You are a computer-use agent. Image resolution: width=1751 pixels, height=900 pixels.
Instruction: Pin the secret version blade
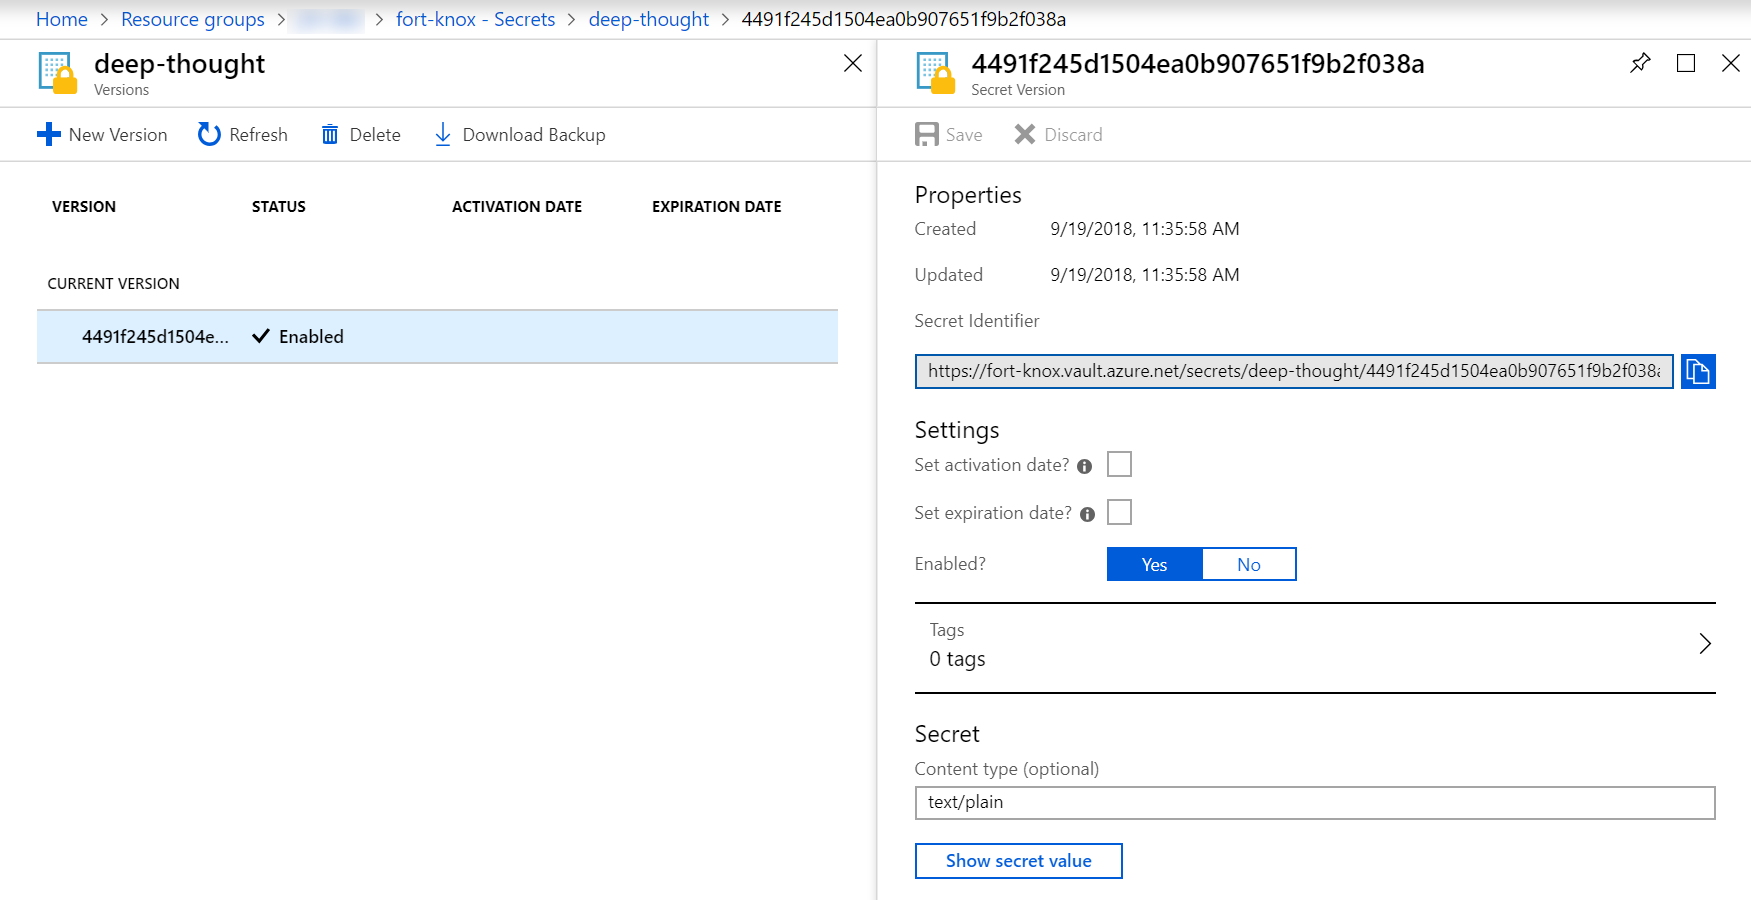point(1640,63)
